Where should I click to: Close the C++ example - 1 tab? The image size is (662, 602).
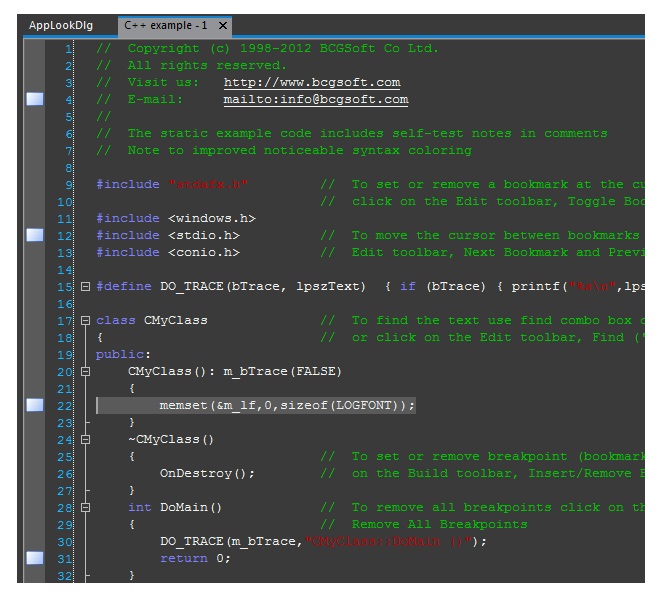click(222, 26)
